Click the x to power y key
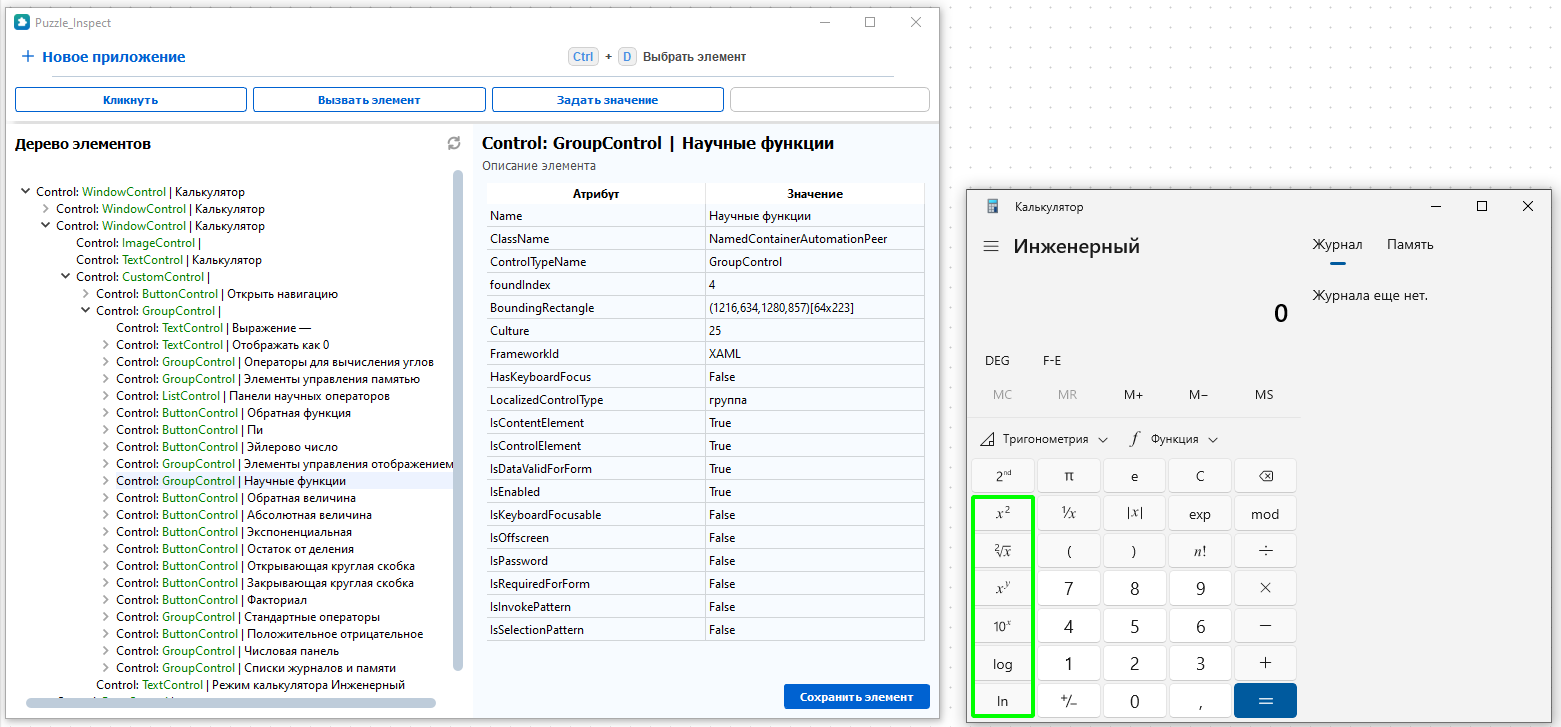 tap(1003, 589)
